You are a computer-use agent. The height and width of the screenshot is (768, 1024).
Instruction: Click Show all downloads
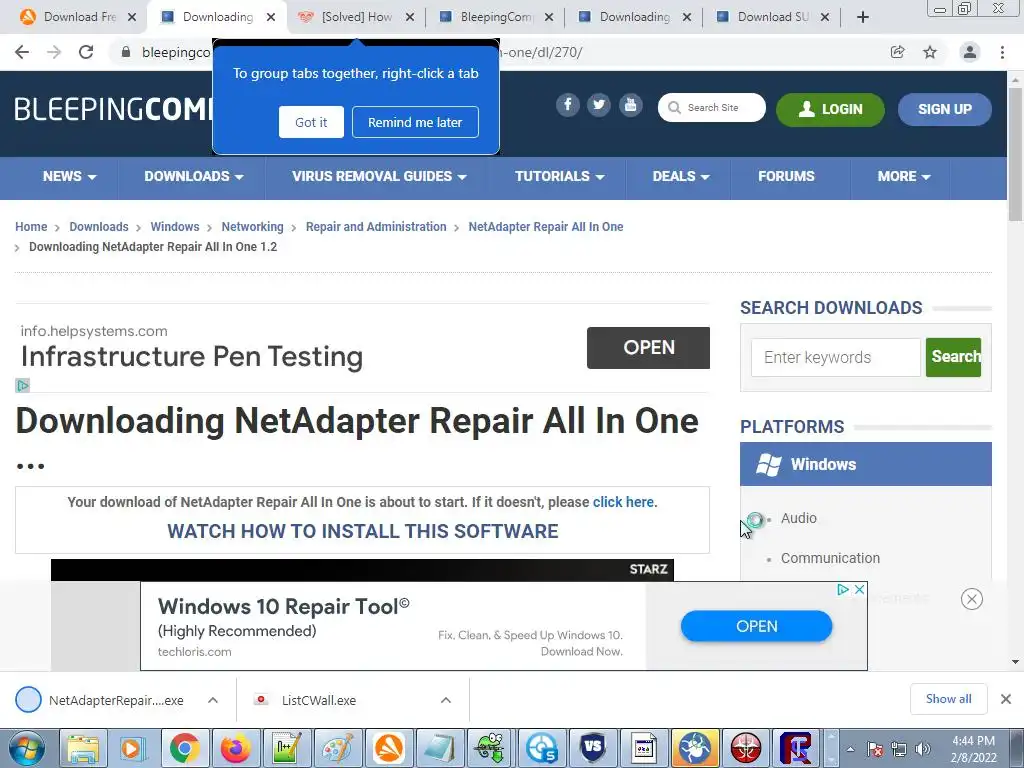coord(948,699)
